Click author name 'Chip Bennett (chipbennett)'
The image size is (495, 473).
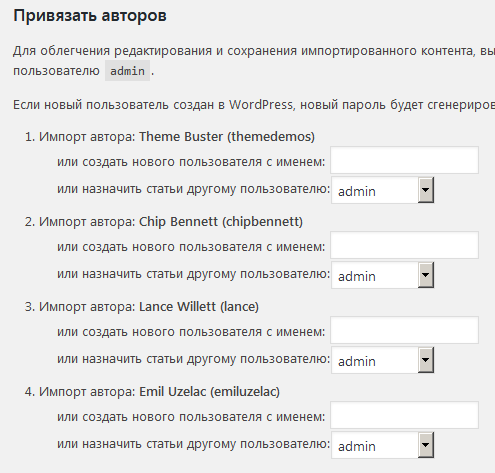pyautogui.click(x=221, y=222)
